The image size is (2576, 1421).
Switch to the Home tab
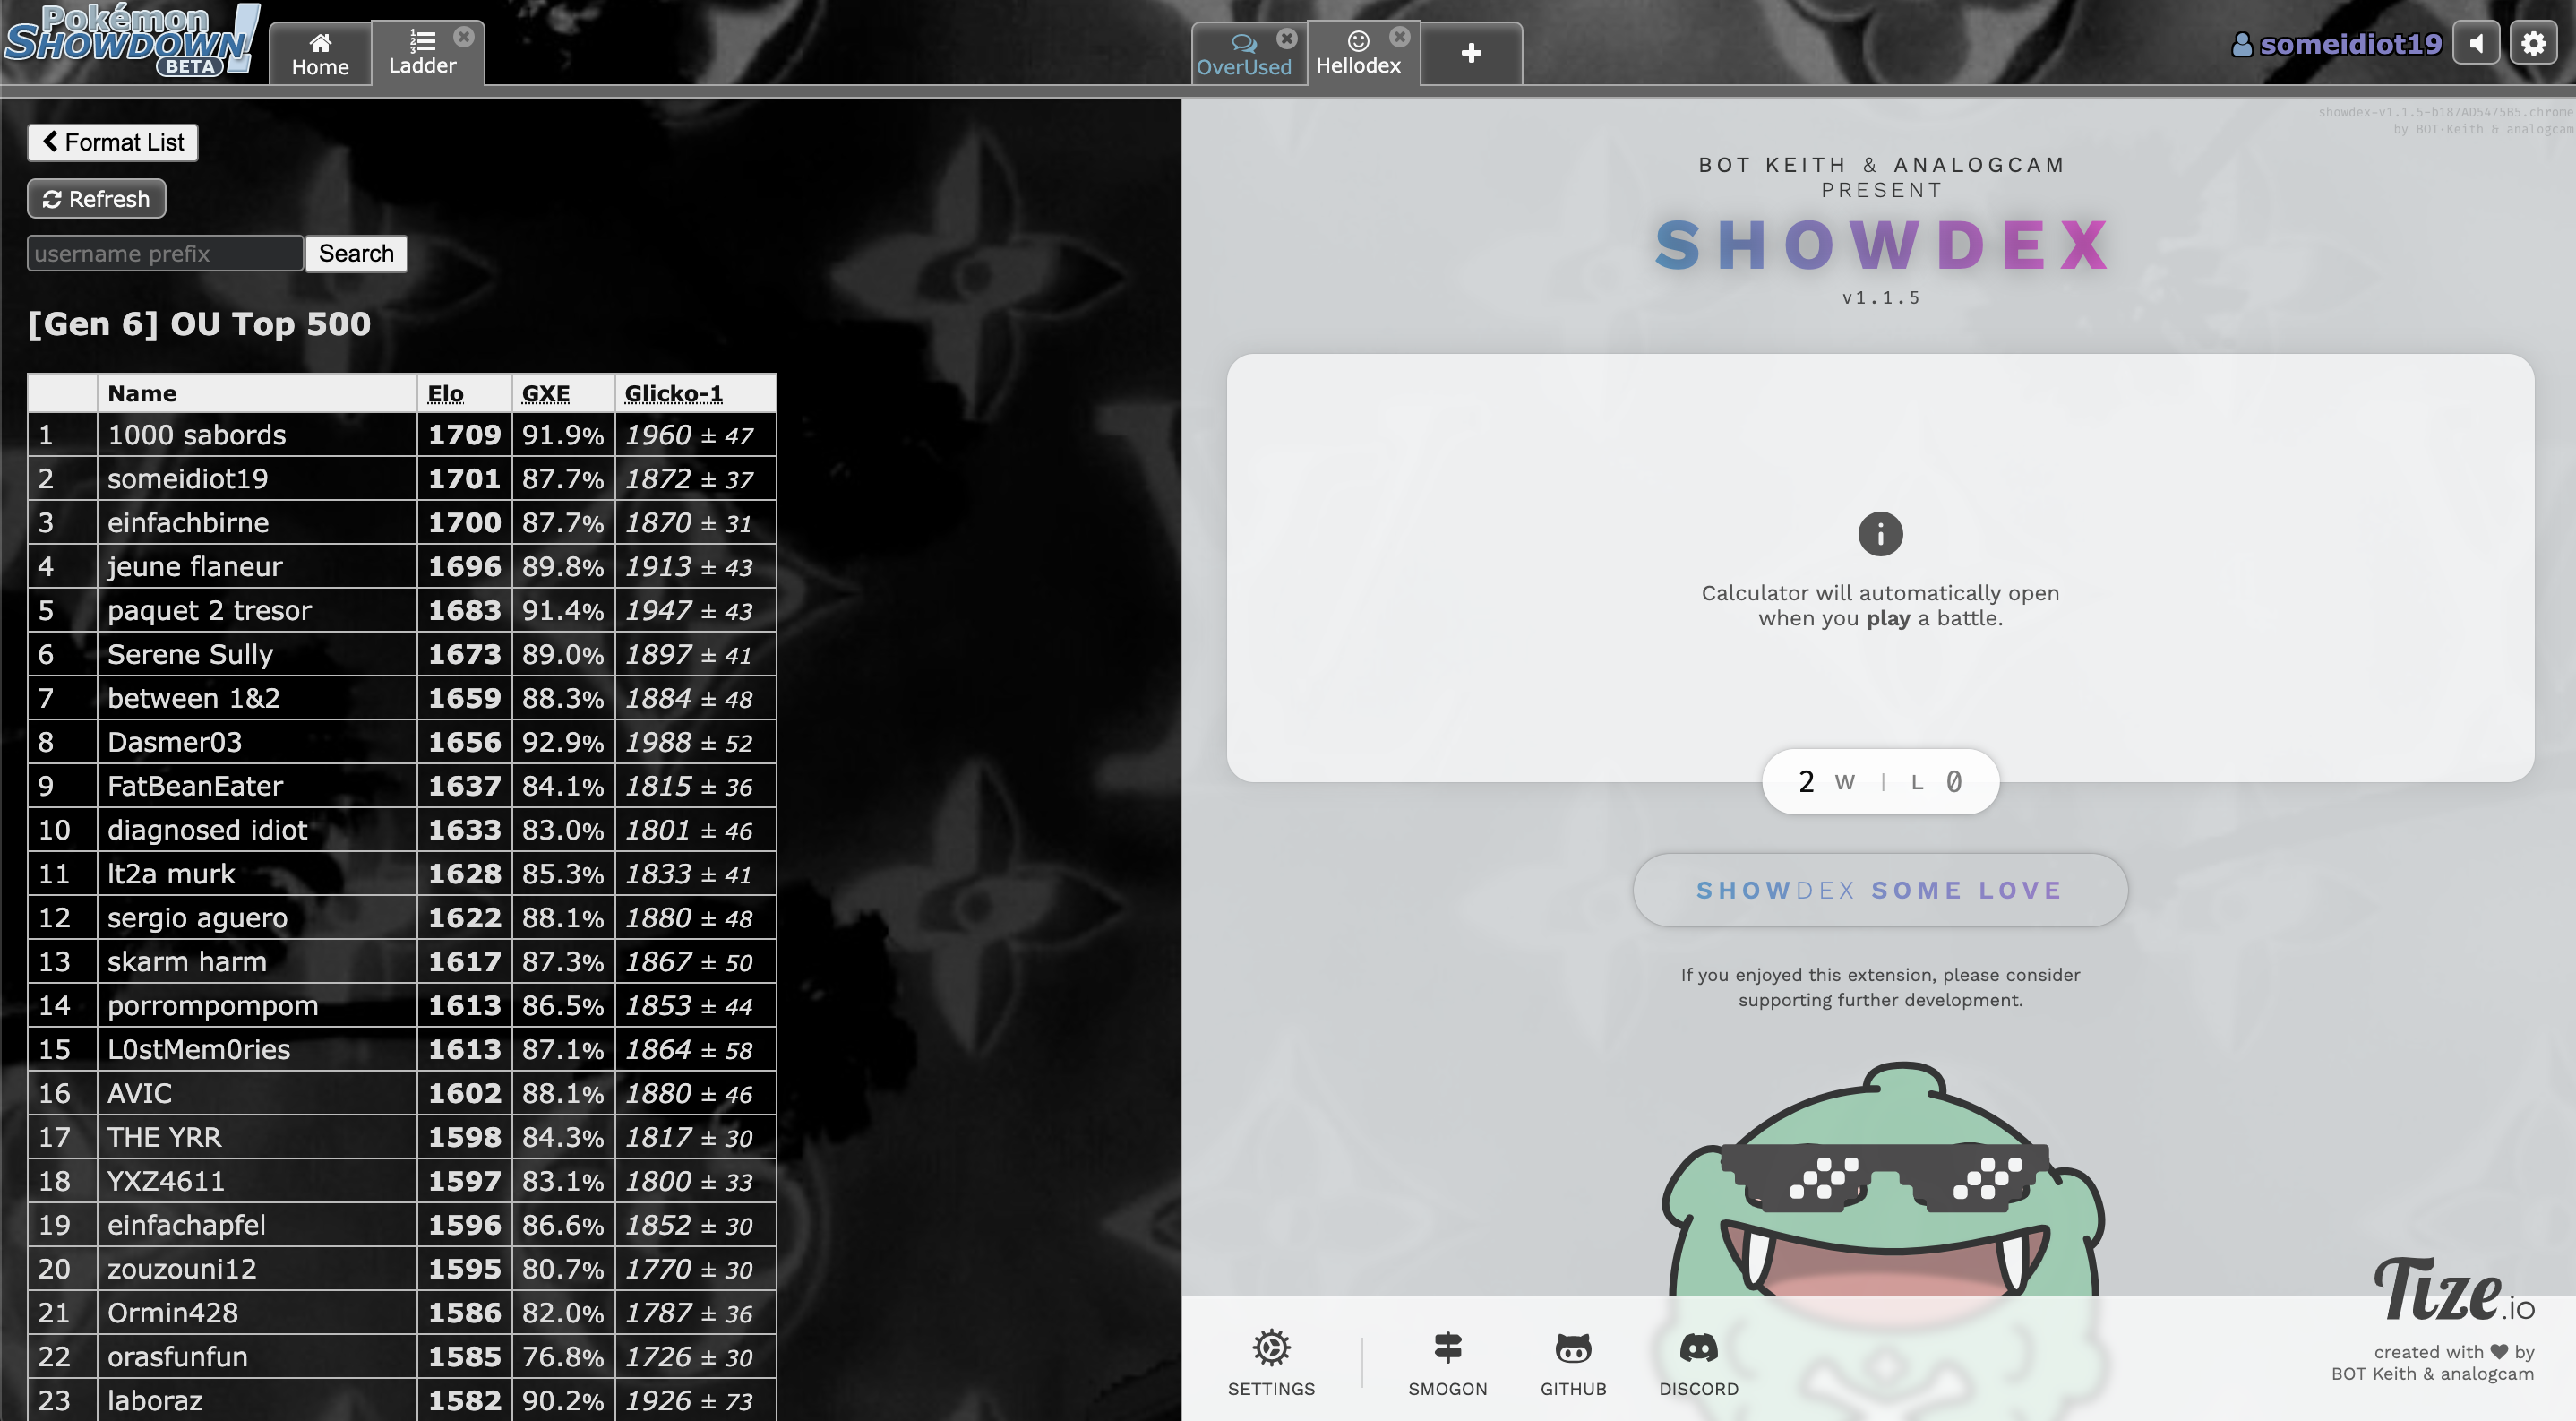[320, 54]
